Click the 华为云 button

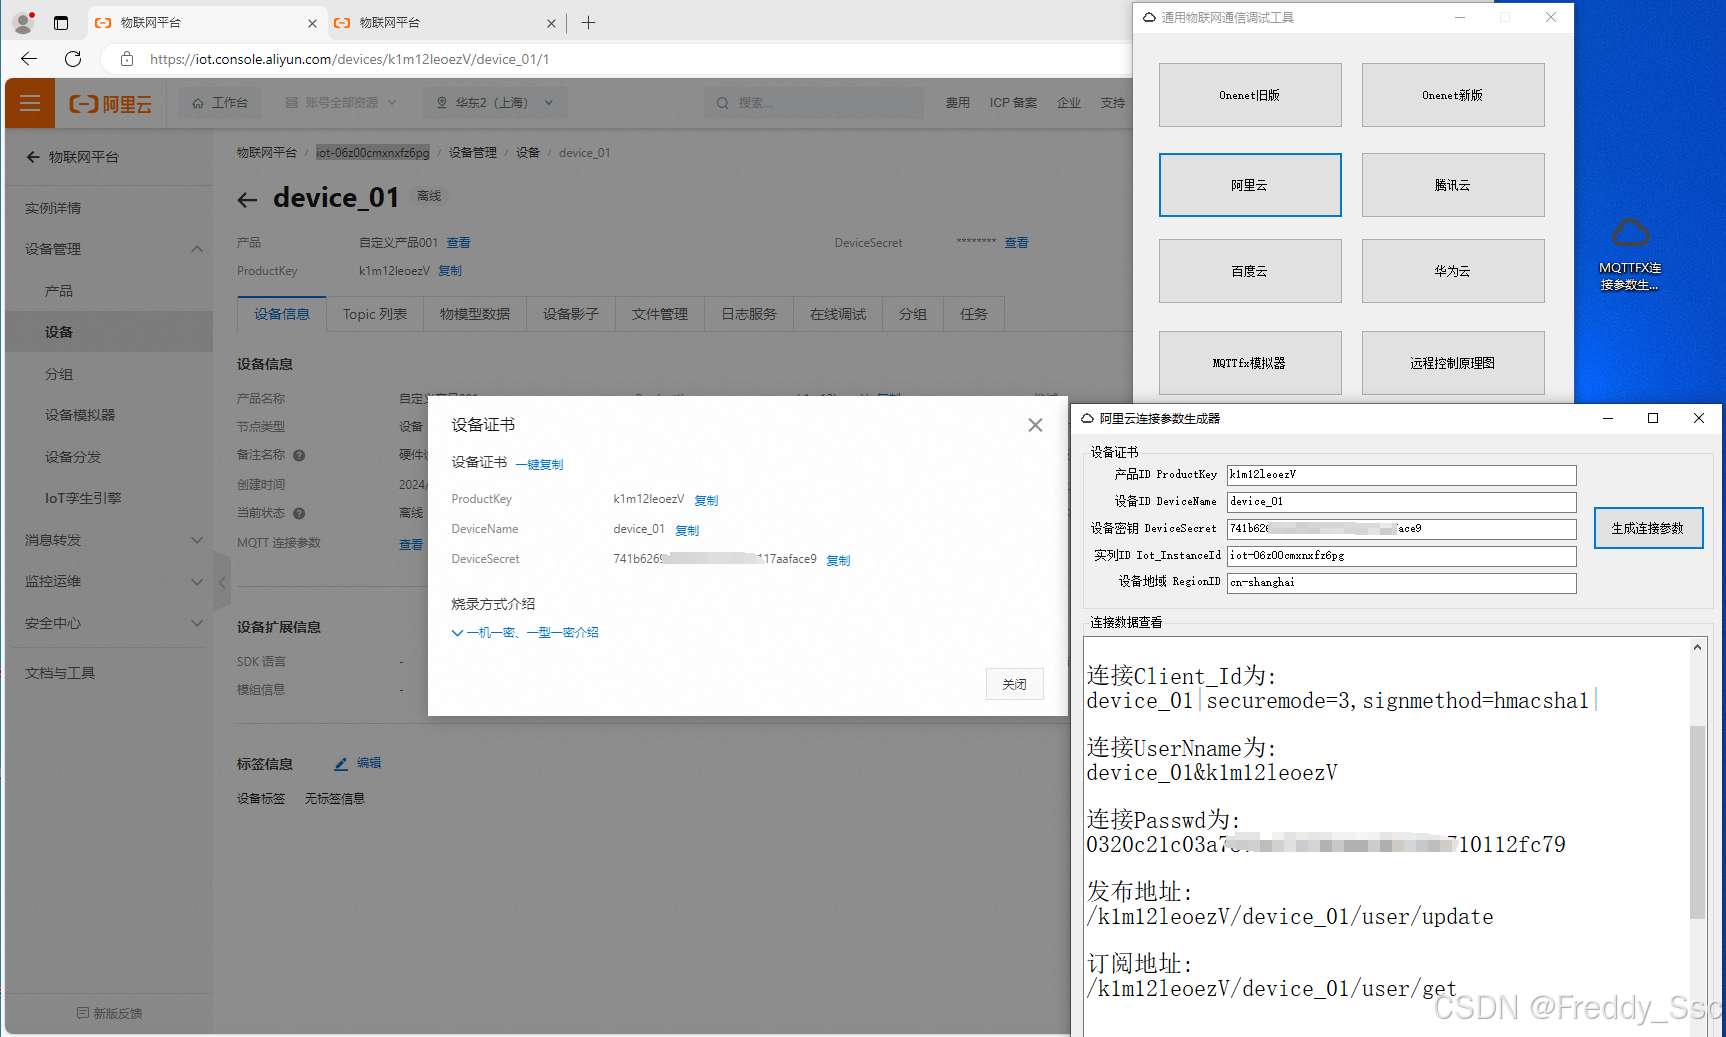pos(1453,271)
